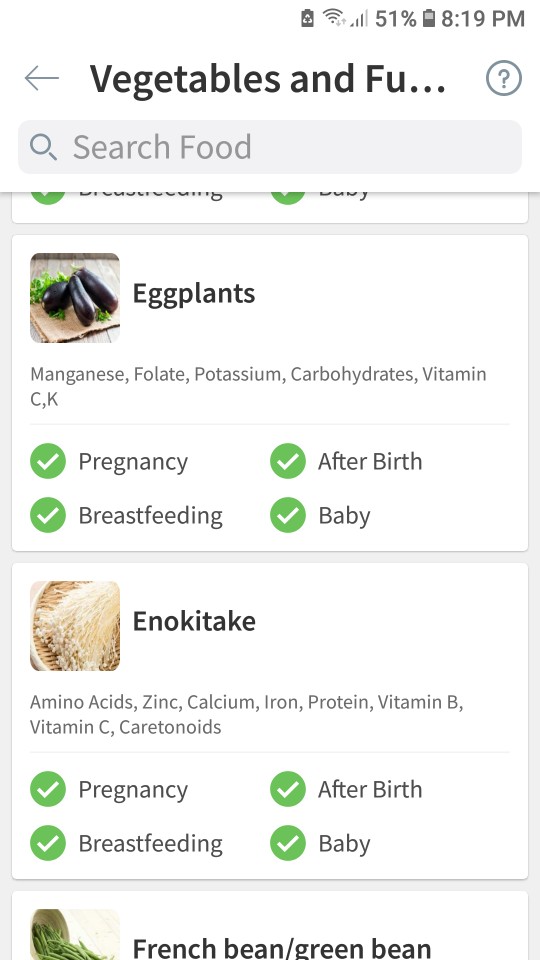Tap Eggplants Pregnancy green check icon
Image resolution: width=540 pixels, height=960 pixels.
tap(48, 461)
